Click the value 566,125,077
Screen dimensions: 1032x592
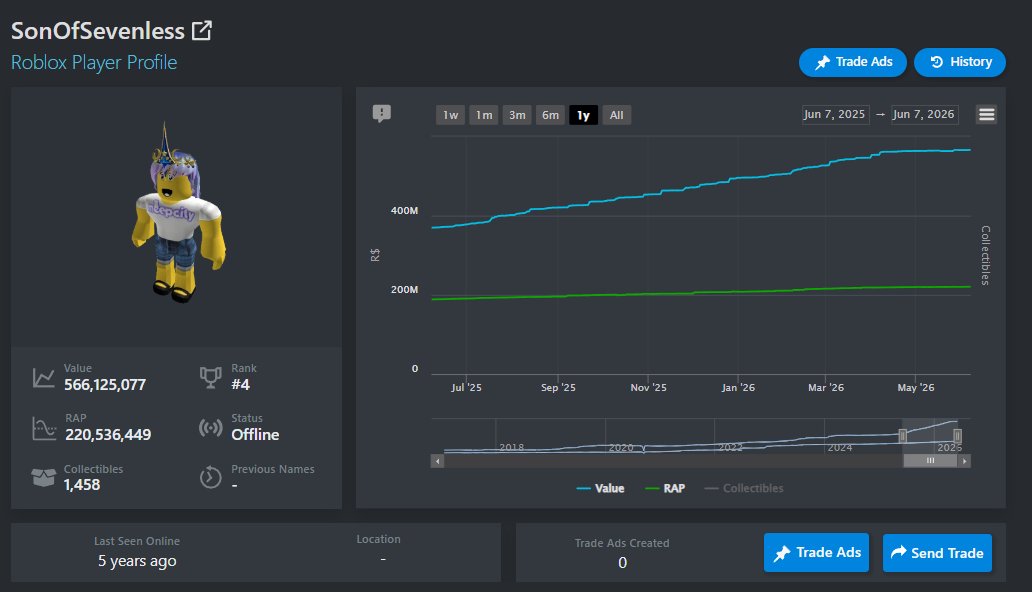[105, 385]
